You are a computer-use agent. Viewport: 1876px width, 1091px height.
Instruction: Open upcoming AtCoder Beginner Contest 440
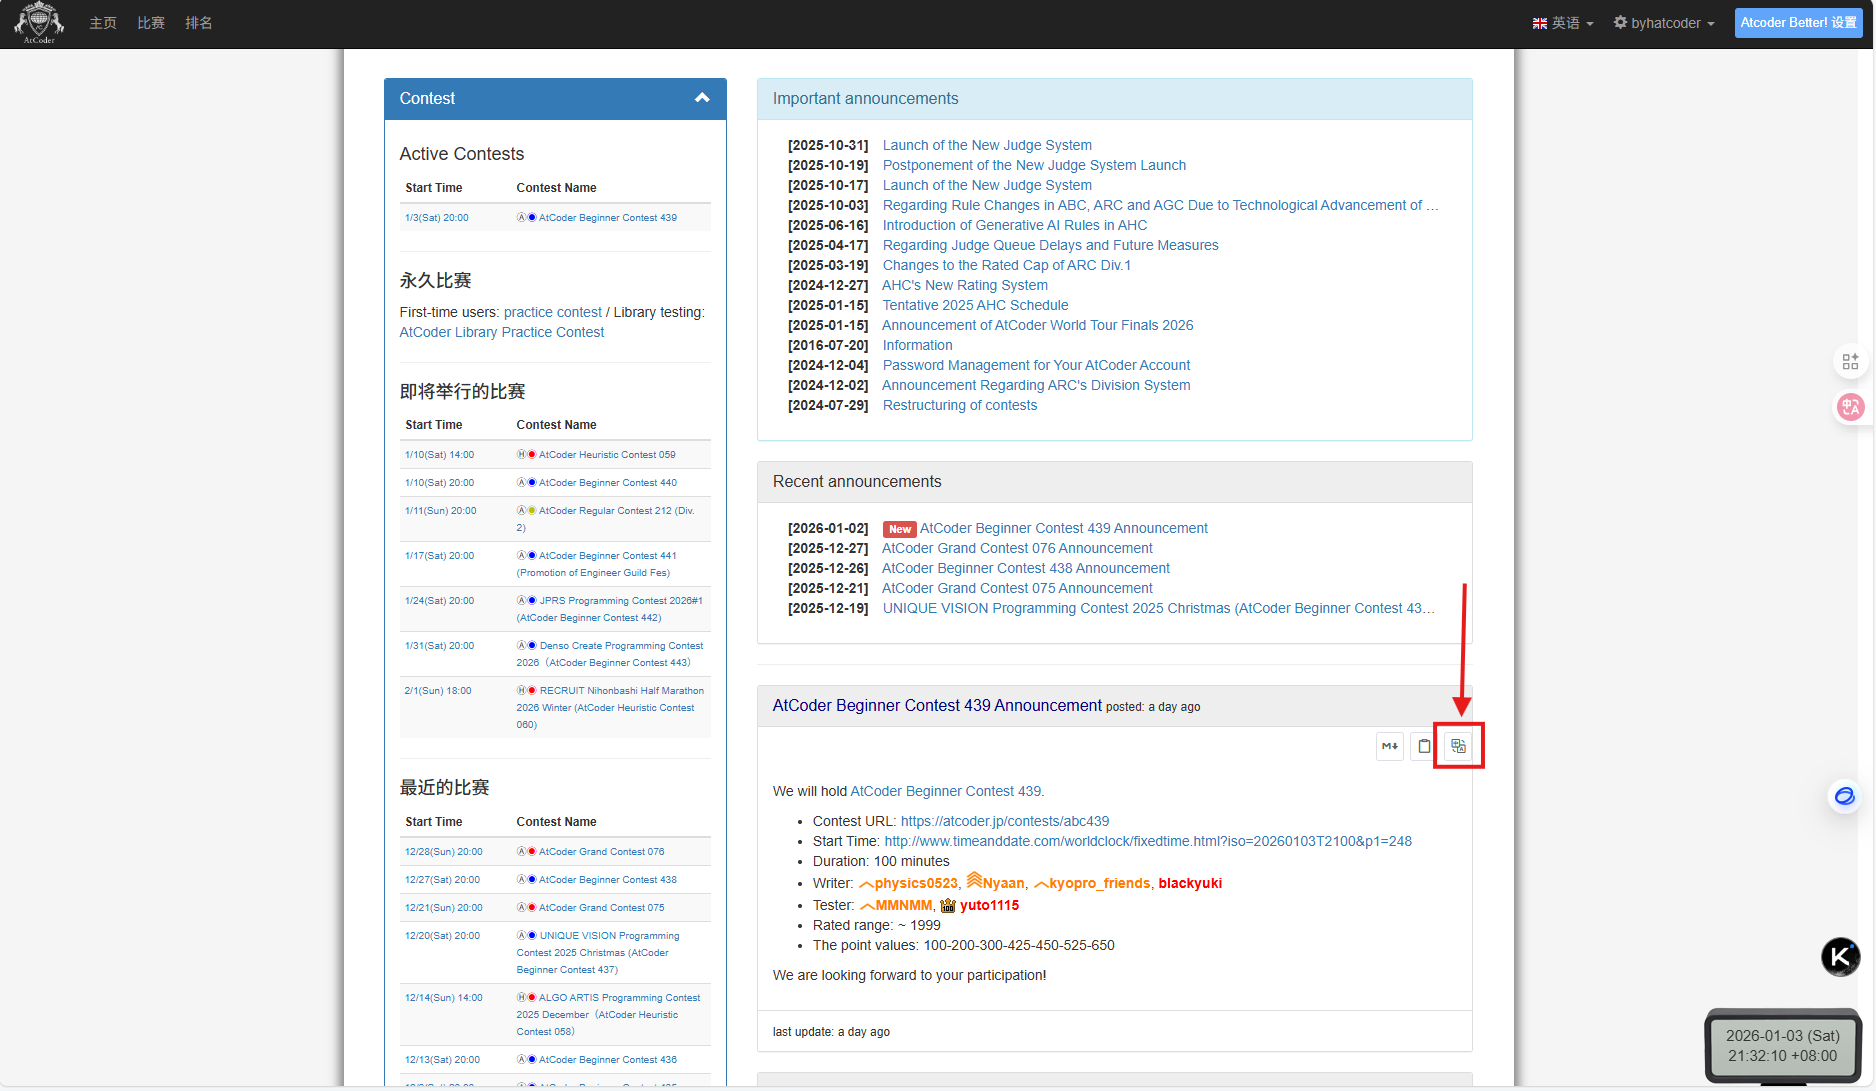click(608, 483)
